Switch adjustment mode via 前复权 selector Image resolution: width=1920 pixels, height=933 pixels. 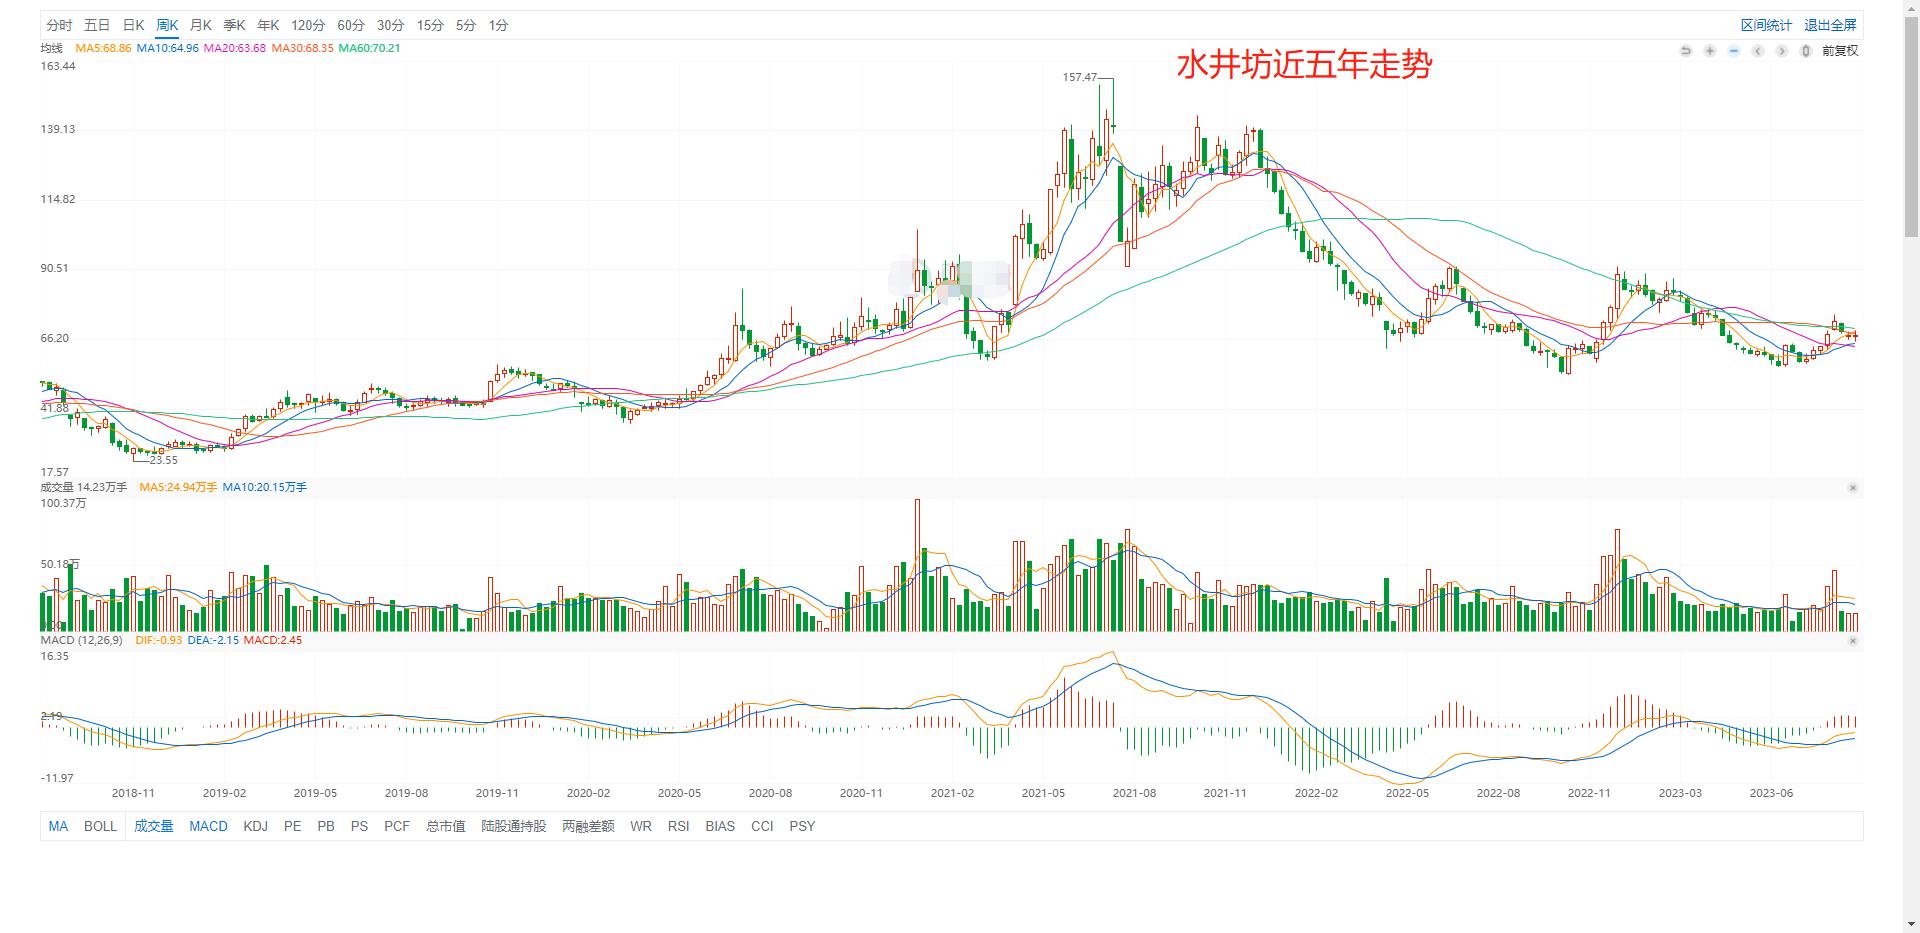pos(1841,50)
